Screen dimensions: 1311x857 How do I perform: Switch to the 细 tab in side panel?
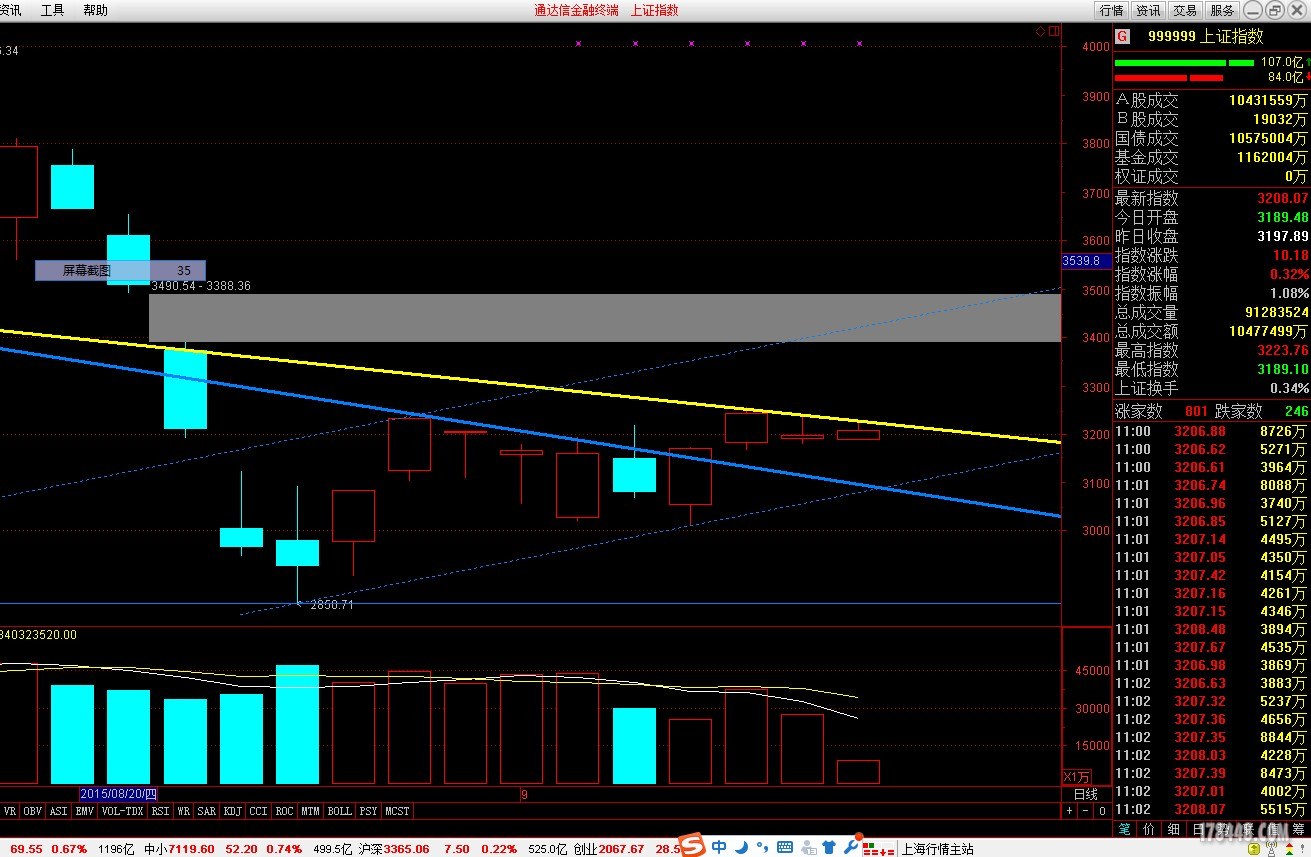pos(1174,829)
